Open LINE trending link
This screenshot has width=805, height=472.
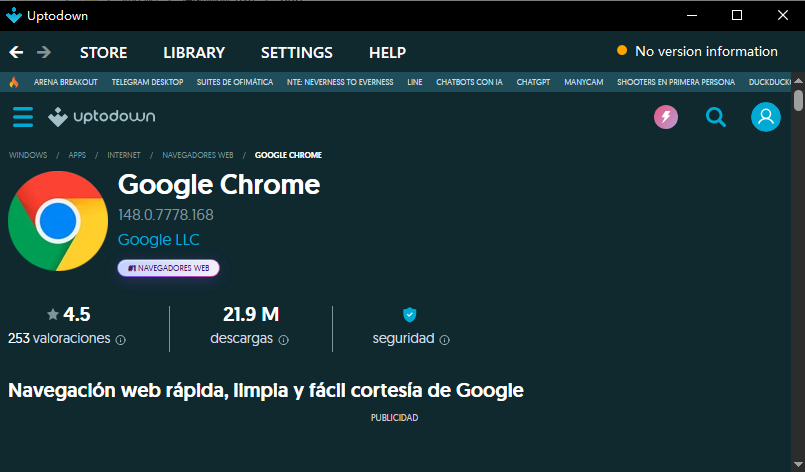click(x=415, y=82)
